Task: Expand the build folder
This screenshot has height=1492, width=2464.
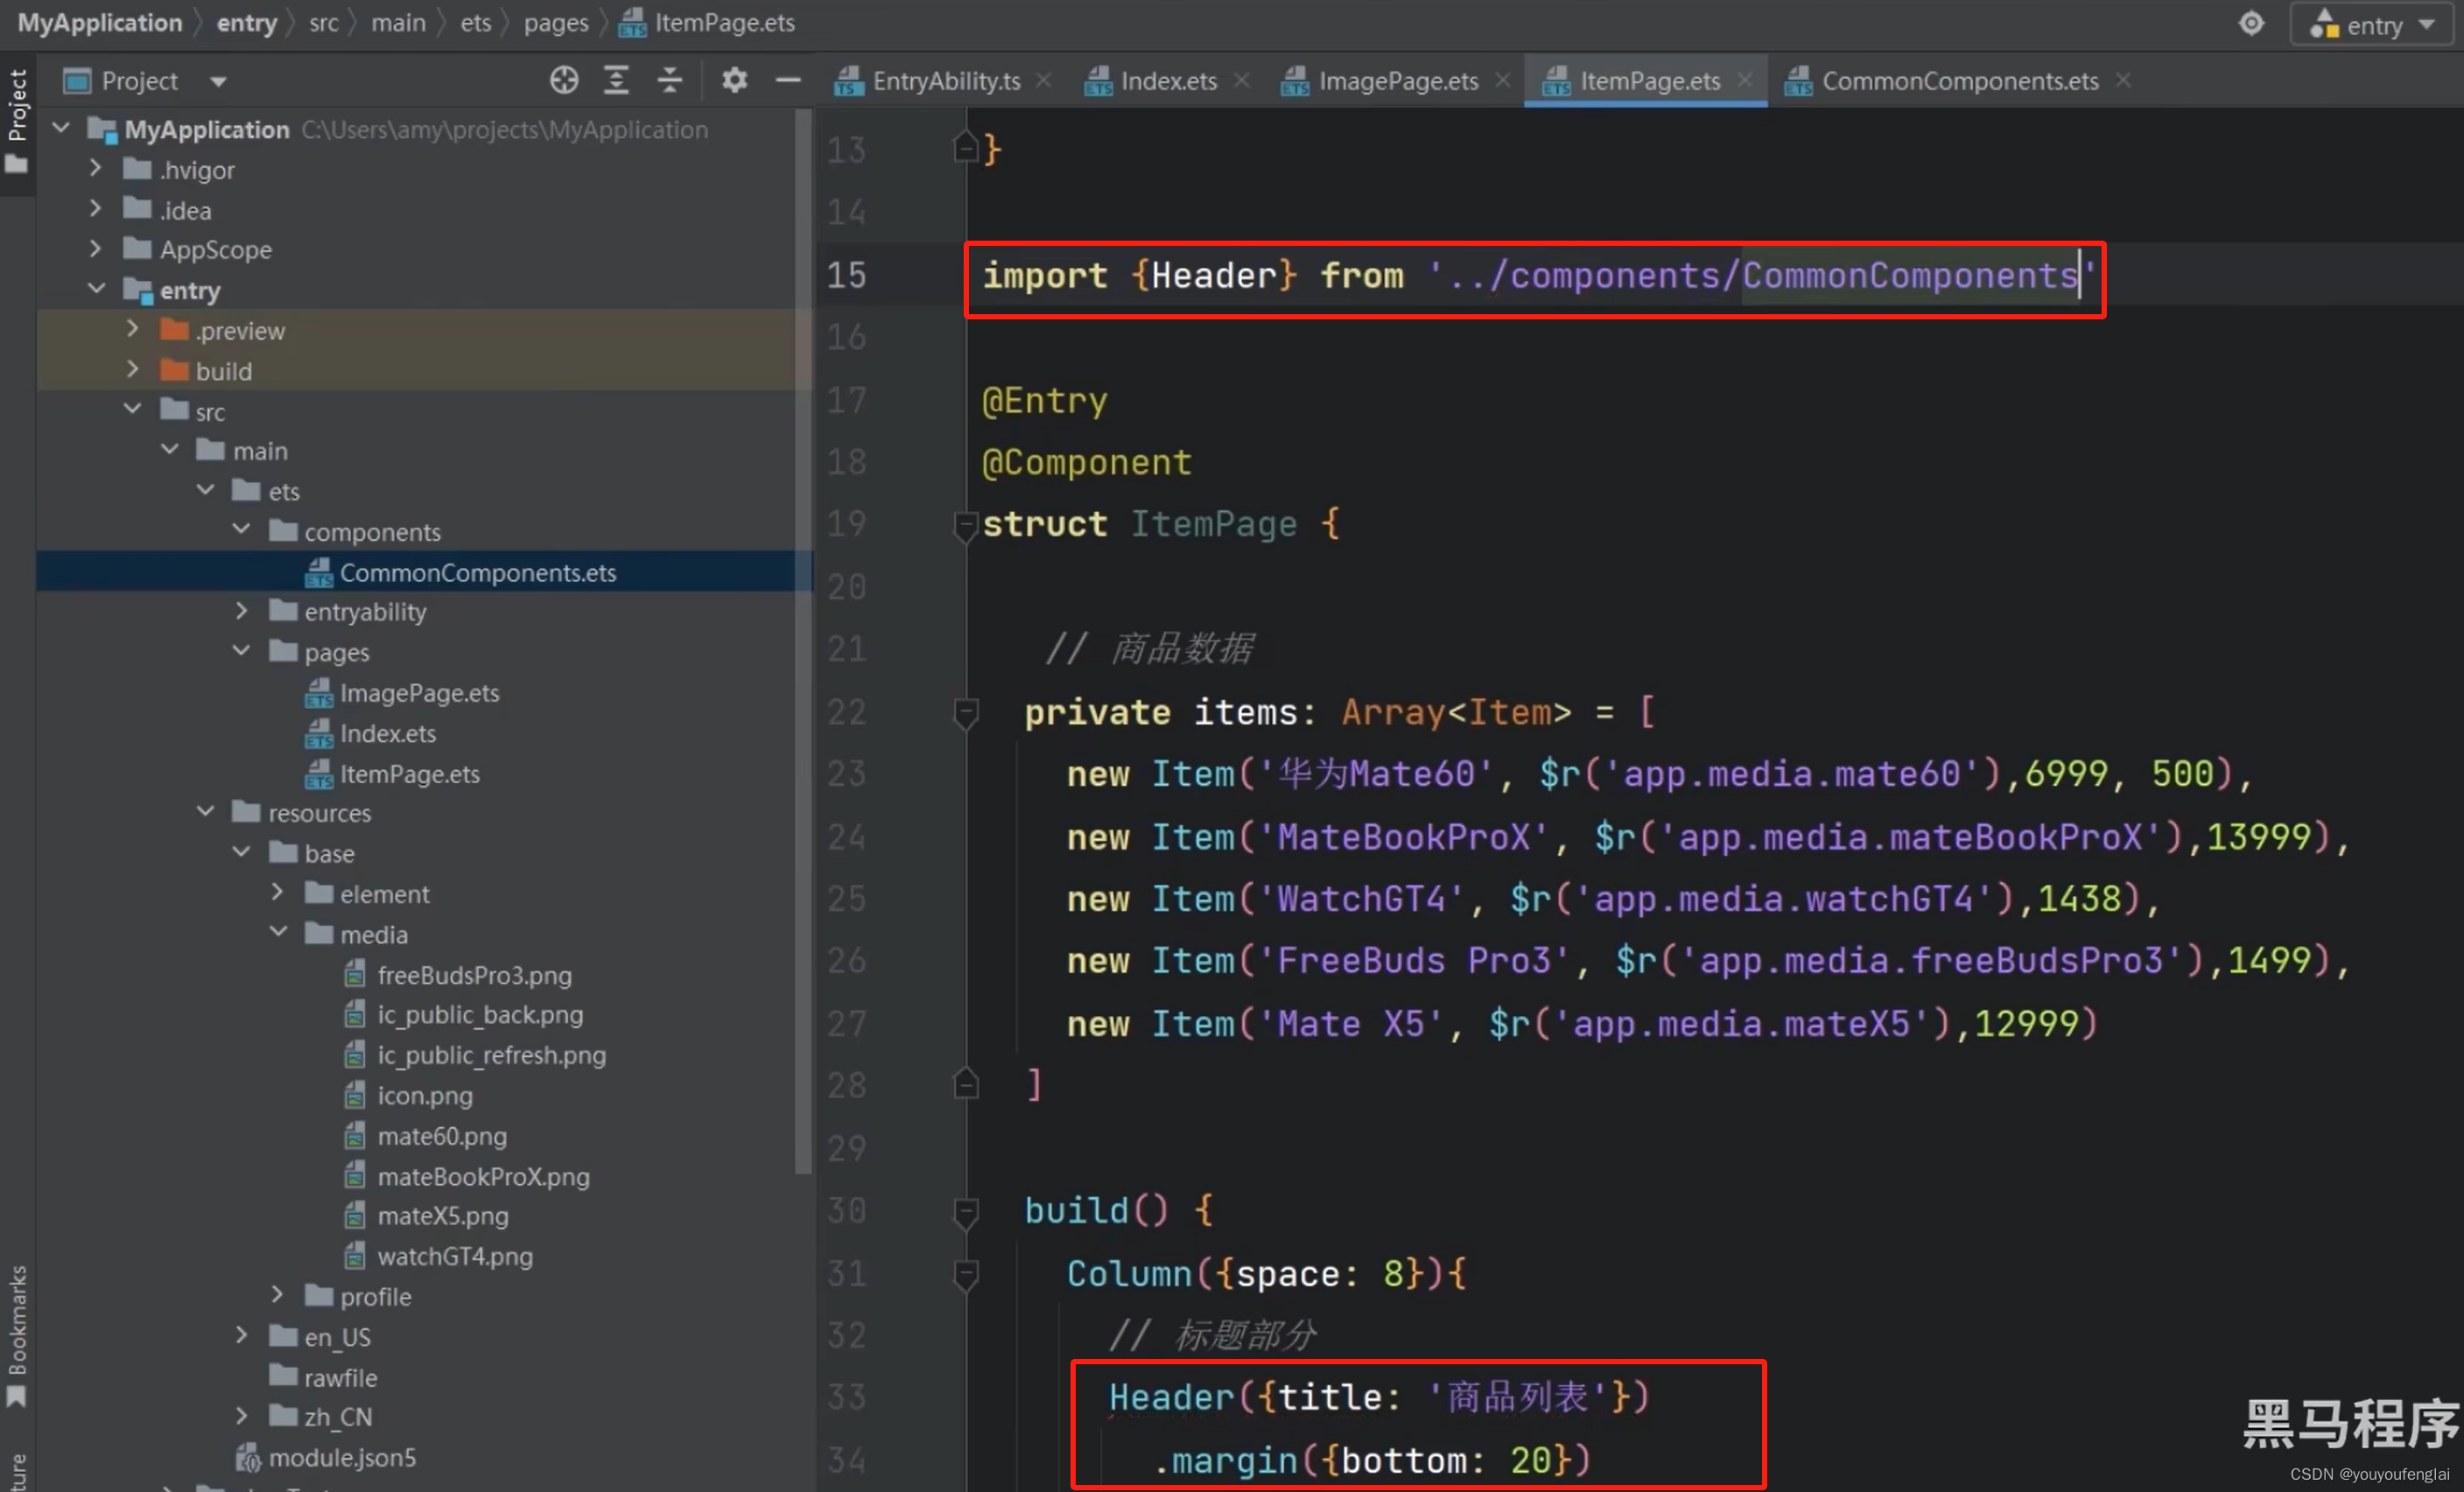Action: [132, 369]
